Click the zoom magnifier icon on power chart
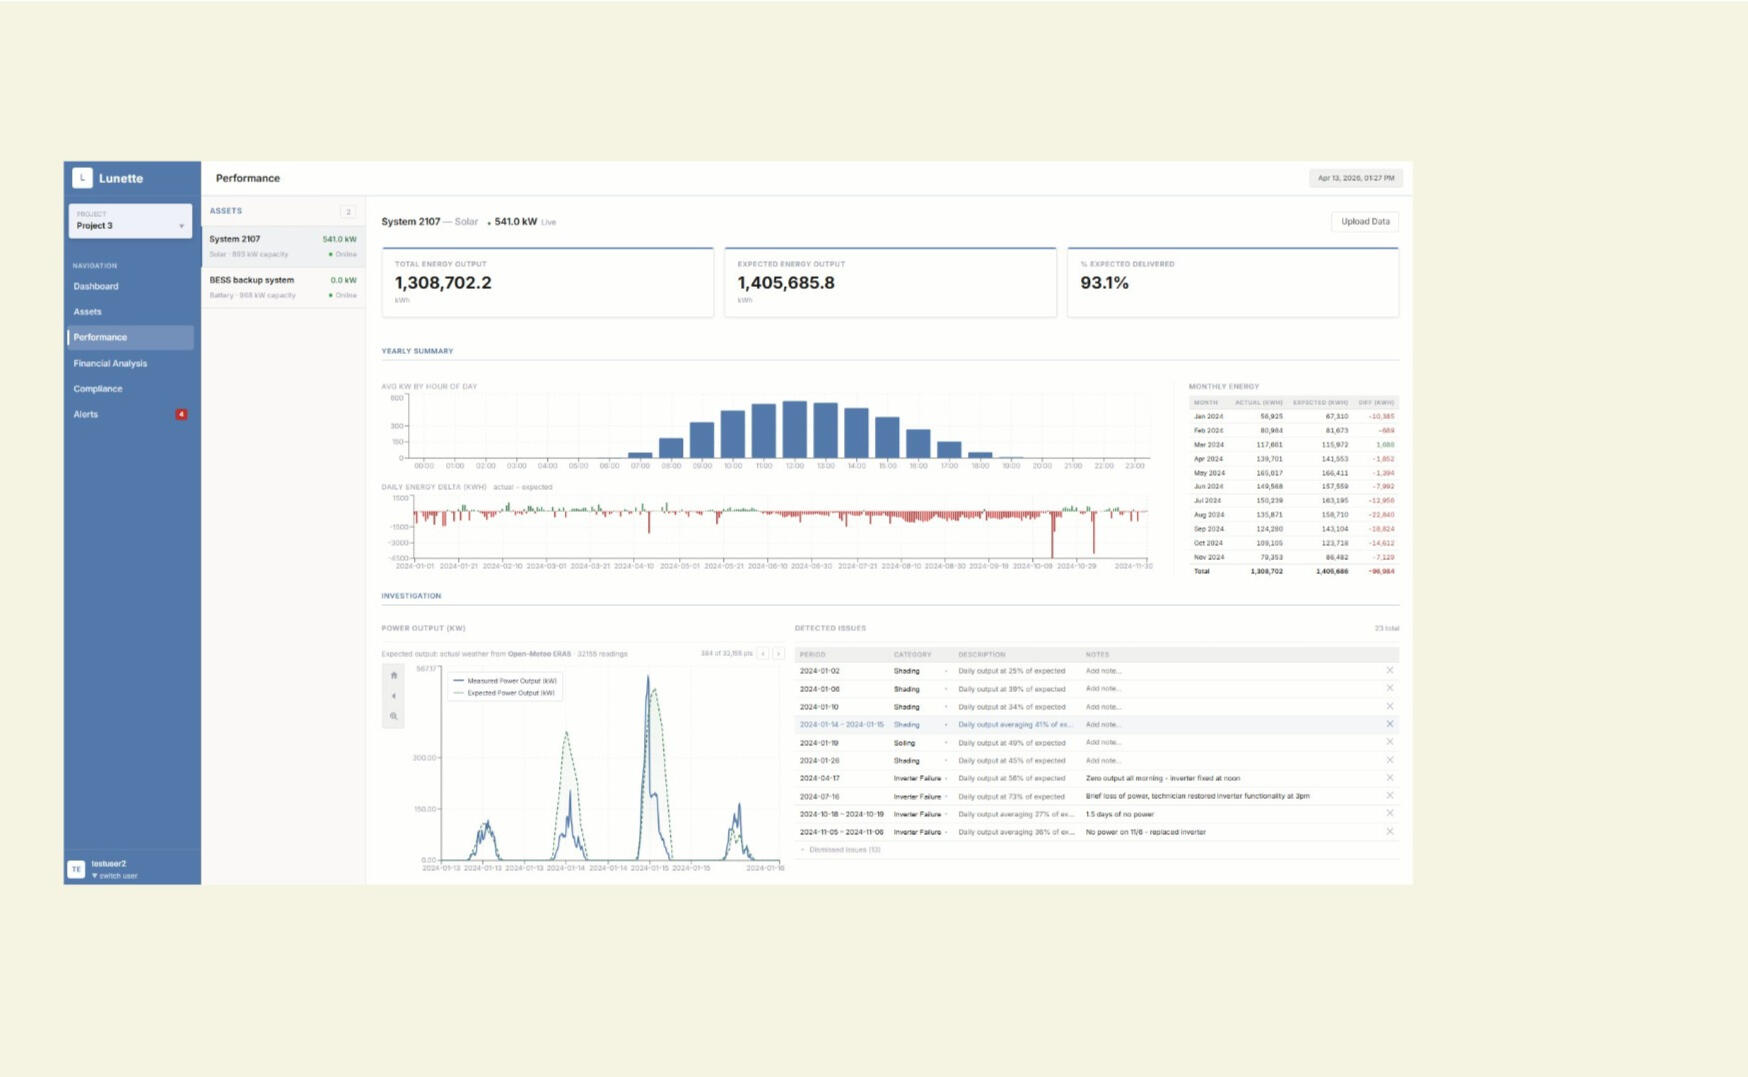The width and height of the screenshot is (1748, 1077). click(394, 716)
